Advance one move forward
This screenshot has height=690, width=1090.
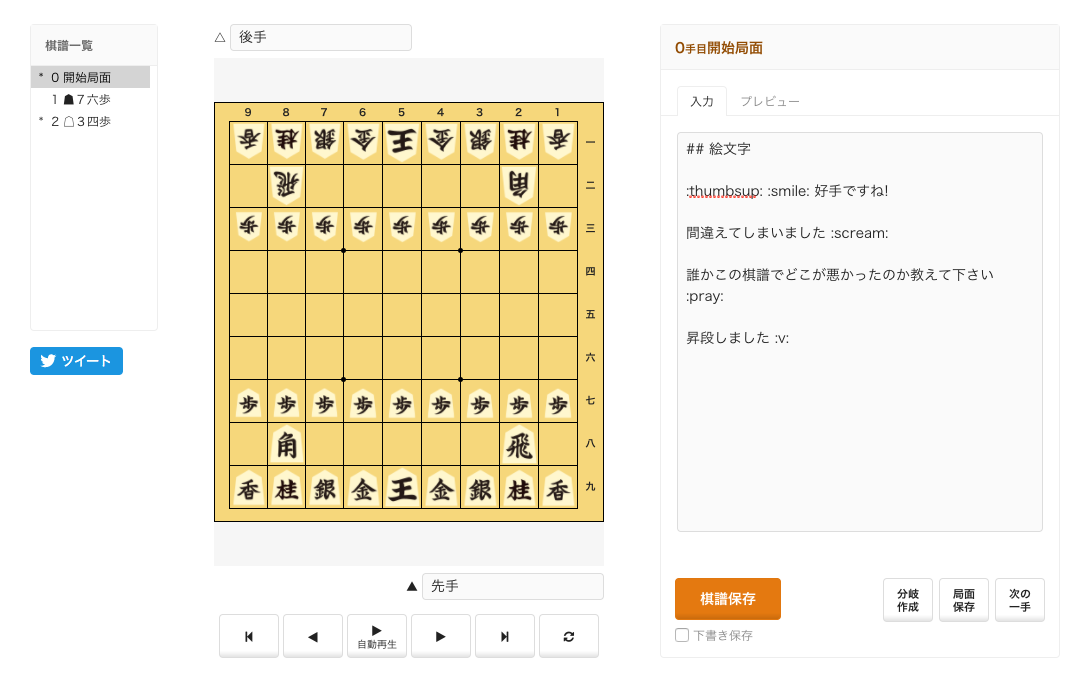coord(441,636)
